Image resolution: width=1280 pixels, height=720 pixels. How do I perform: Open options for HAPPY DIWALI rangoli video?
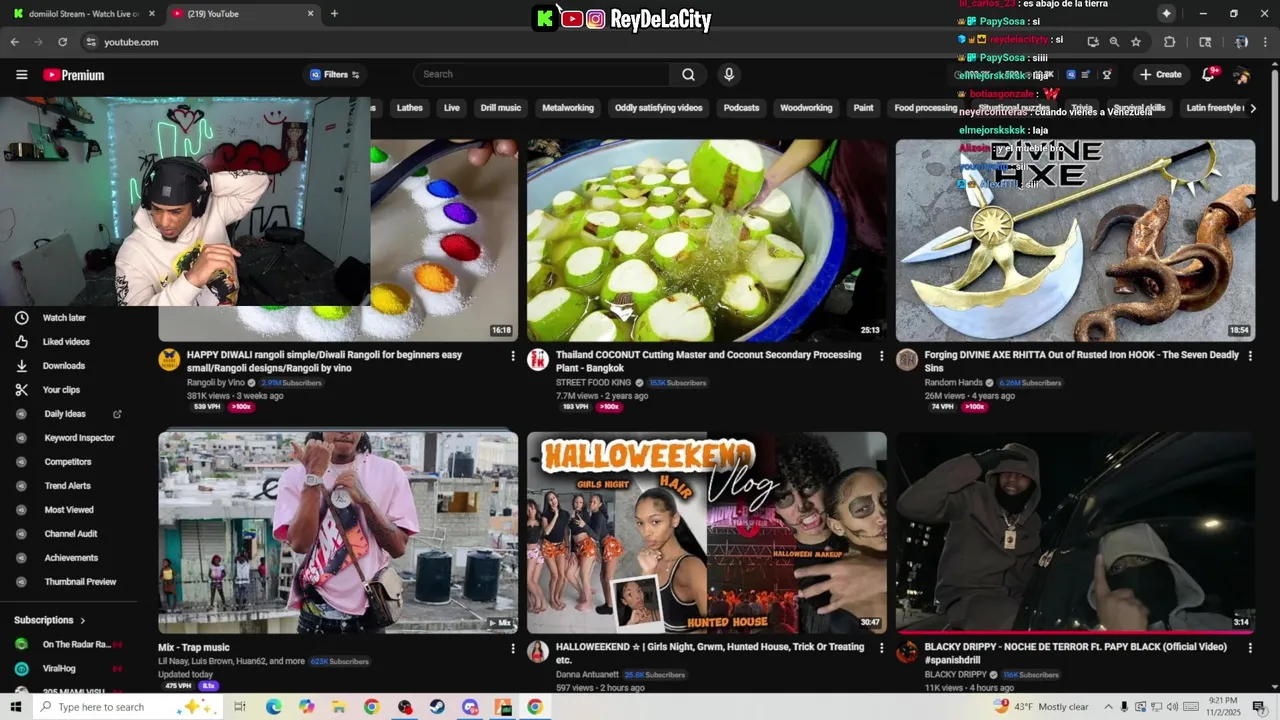click(513, 356)
